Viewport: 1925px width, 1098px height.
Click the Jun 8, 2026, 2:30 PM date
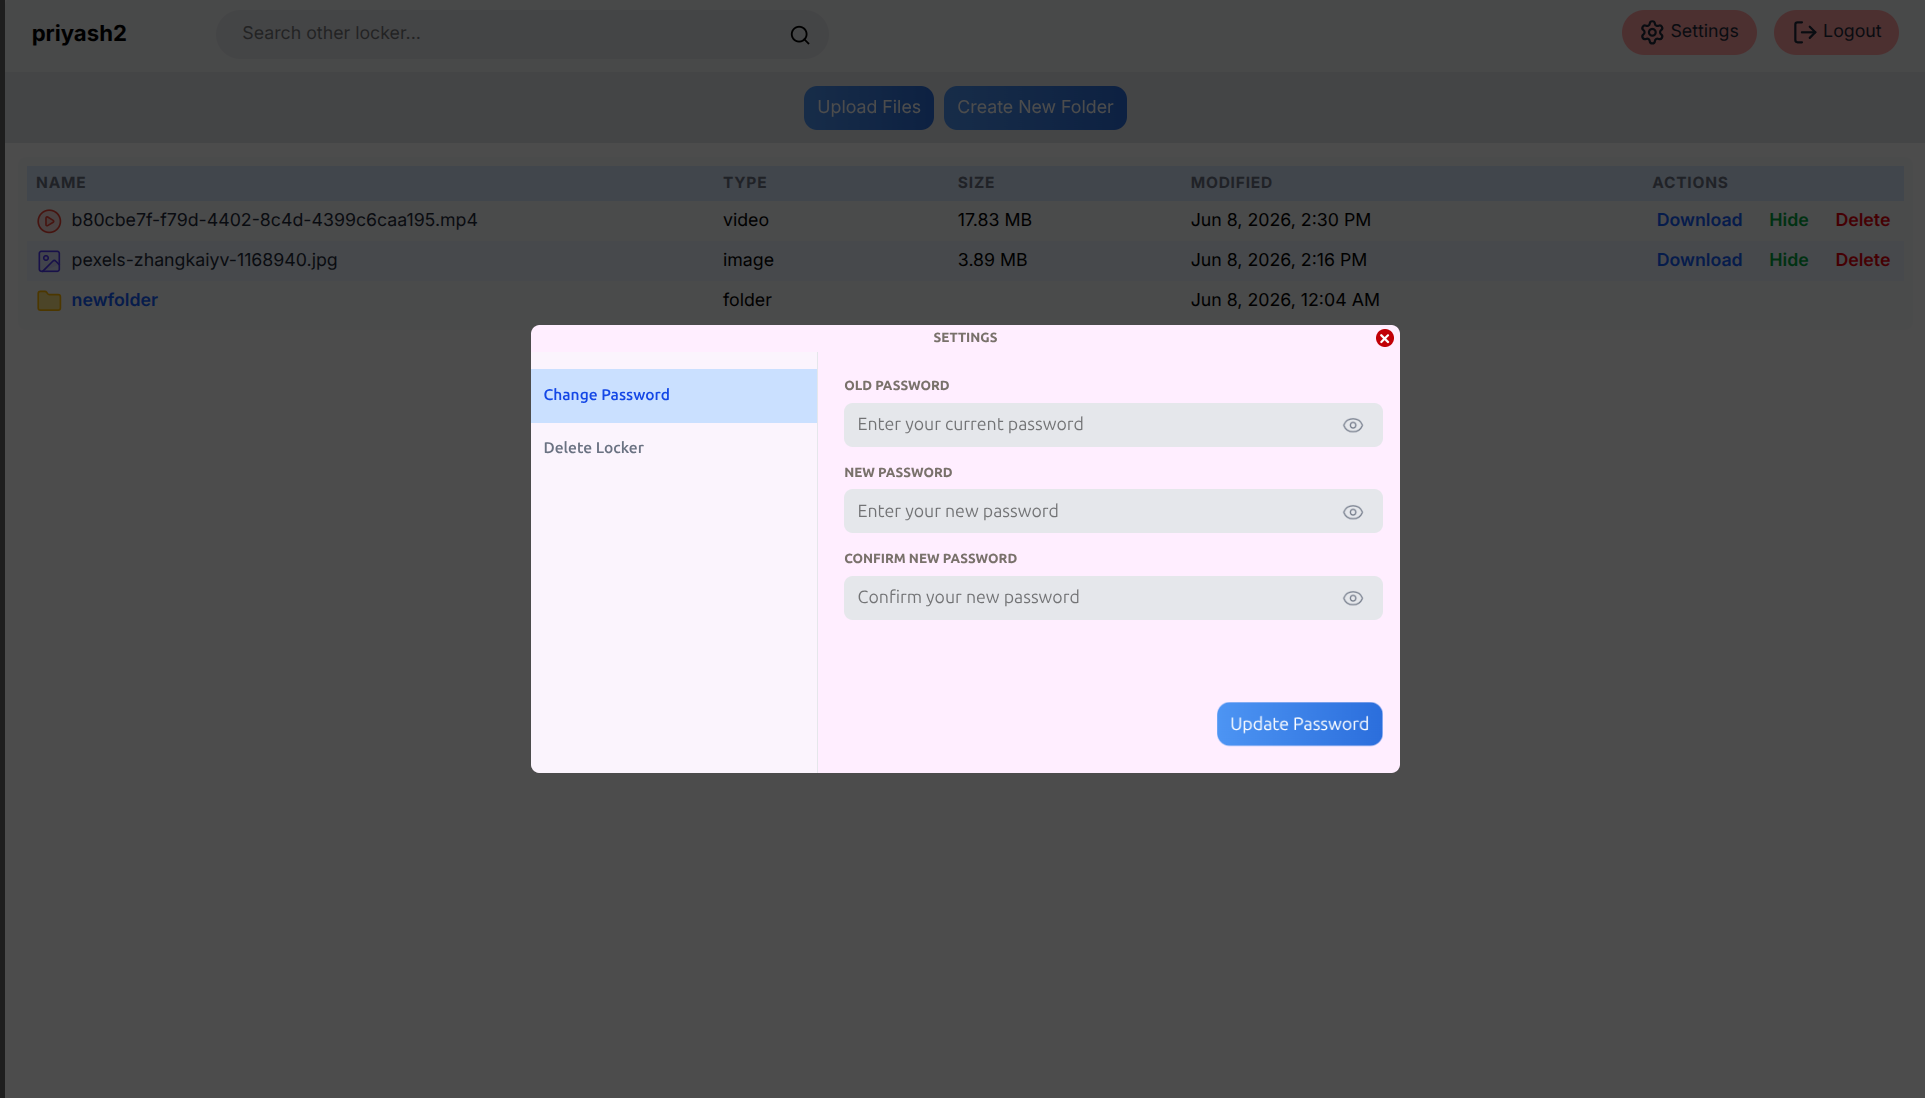tap(1280, 220)
